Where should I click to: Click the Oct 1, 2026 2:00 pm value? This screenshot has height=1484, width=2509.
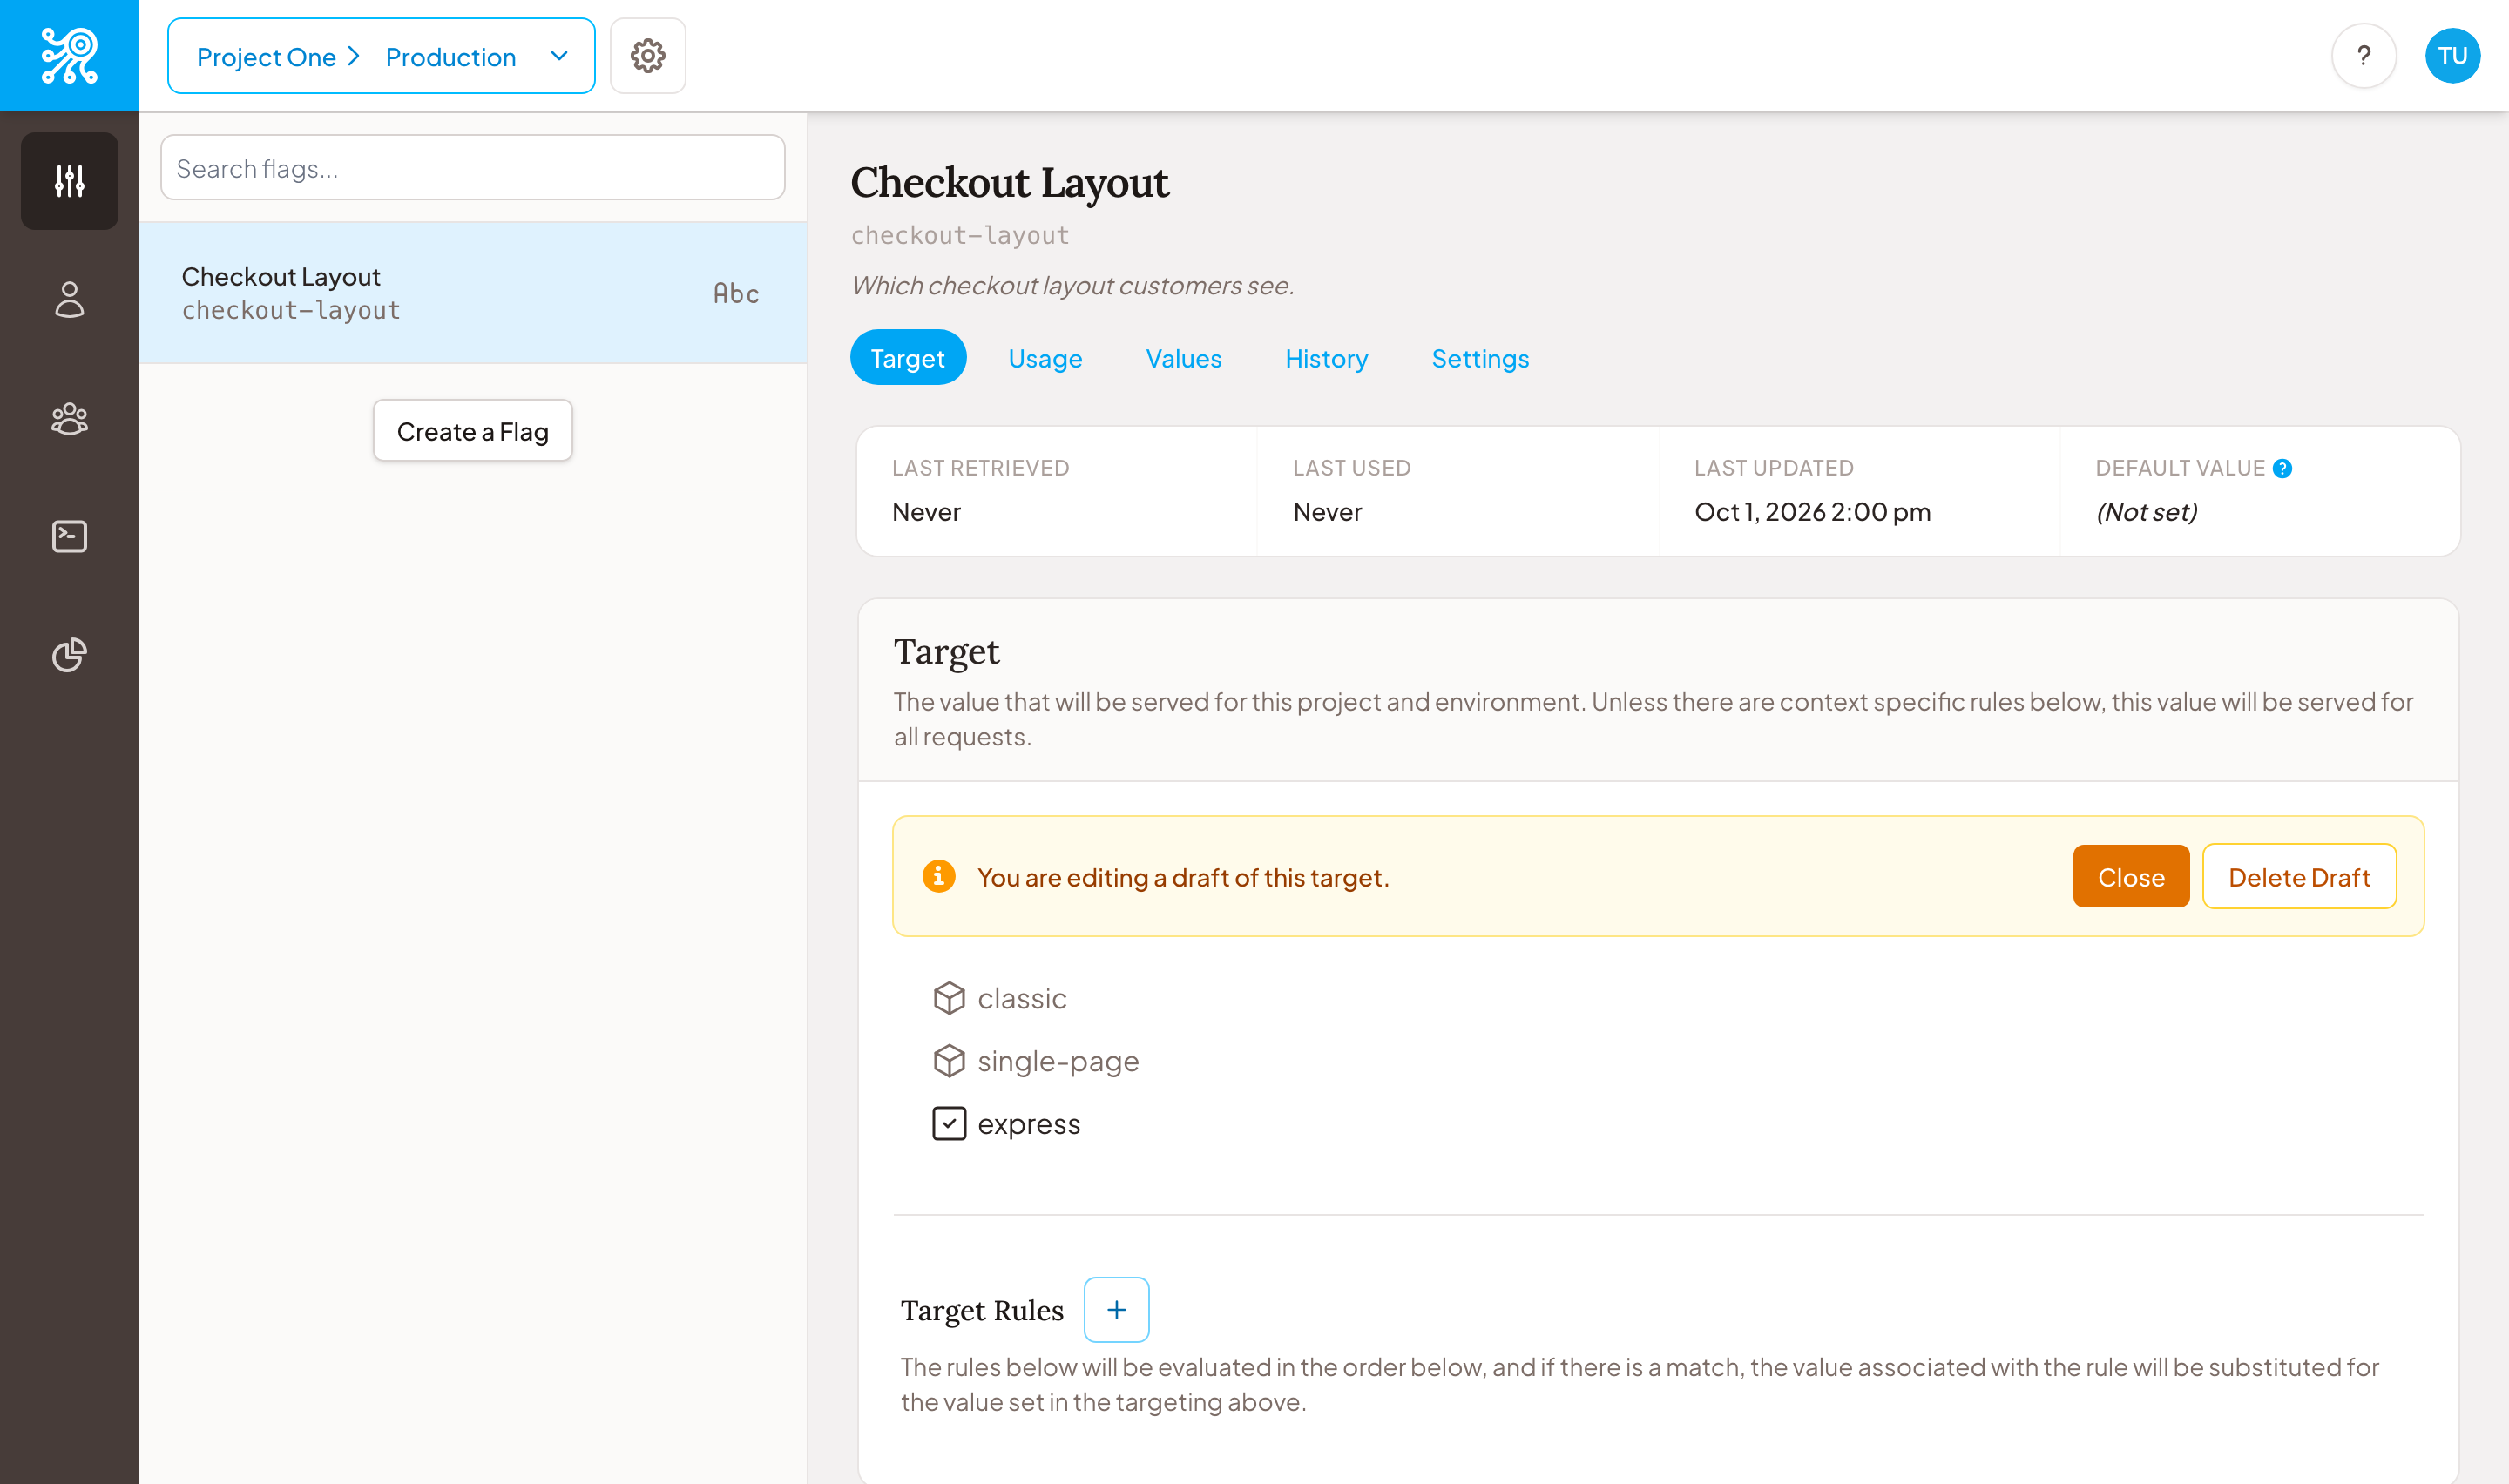tap(1811, 512)
